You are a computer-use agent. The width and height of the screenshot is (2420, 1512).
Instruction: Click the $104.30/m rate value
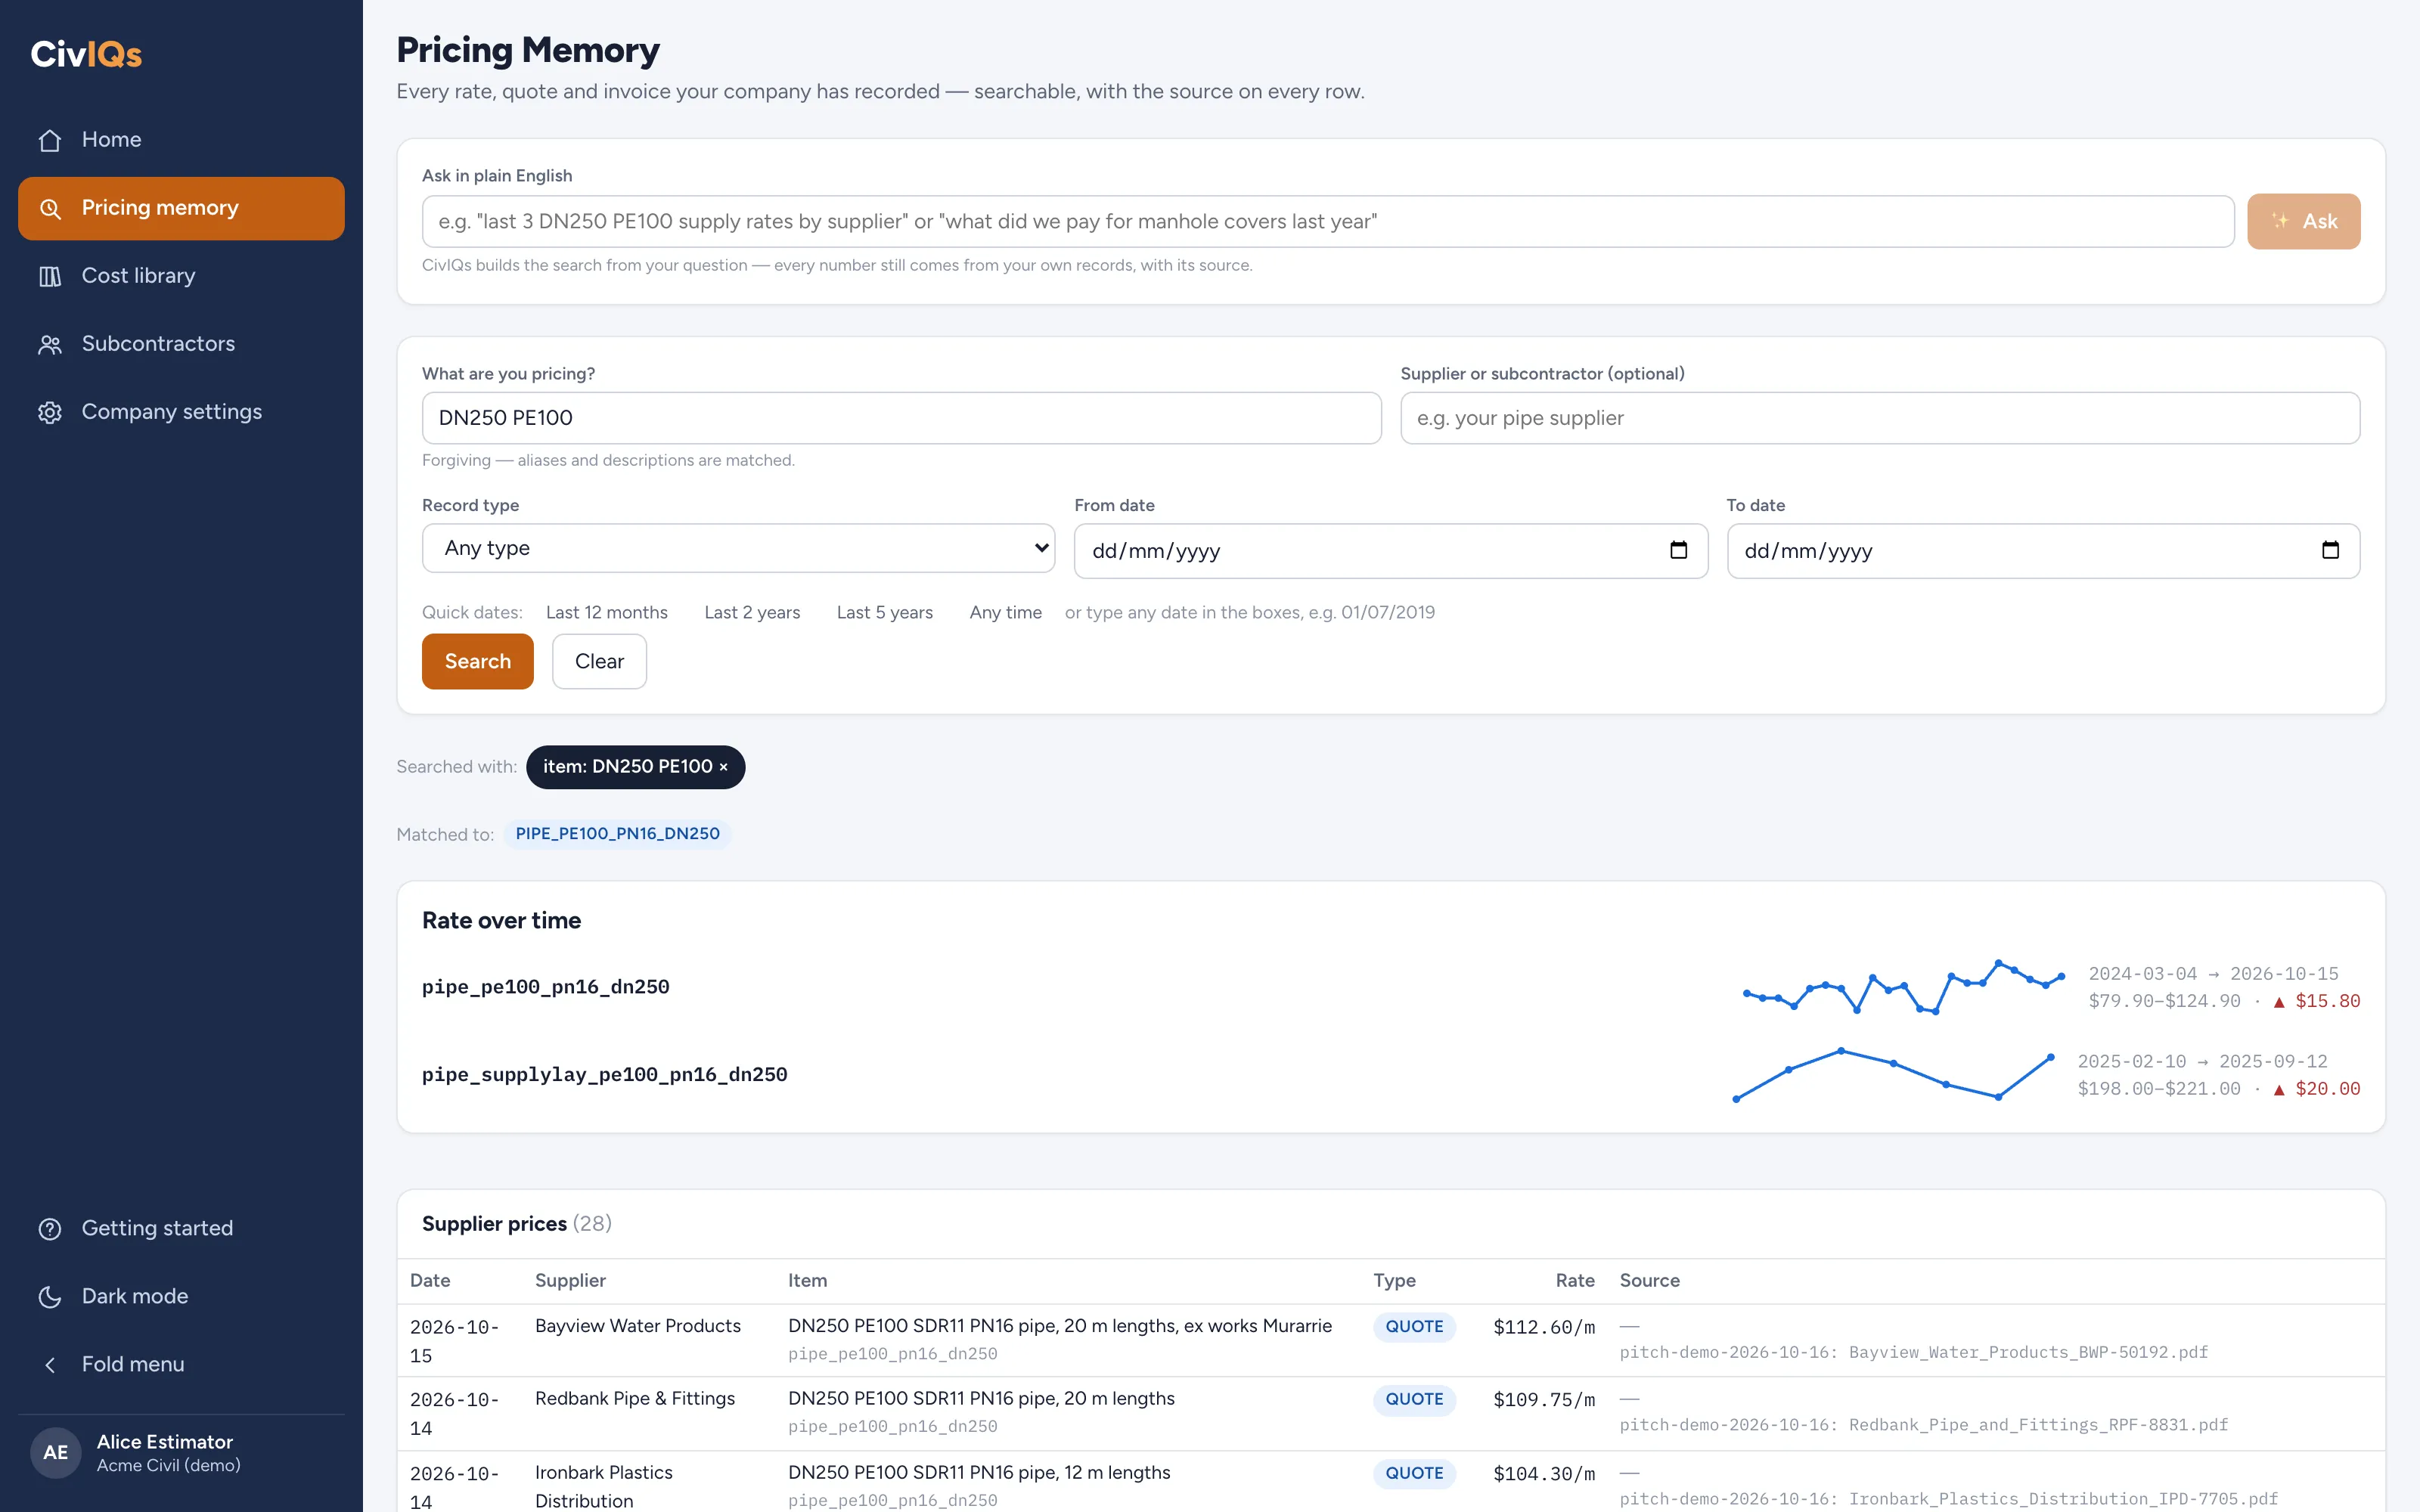pyautogui.click(x=1543, y=1474)
